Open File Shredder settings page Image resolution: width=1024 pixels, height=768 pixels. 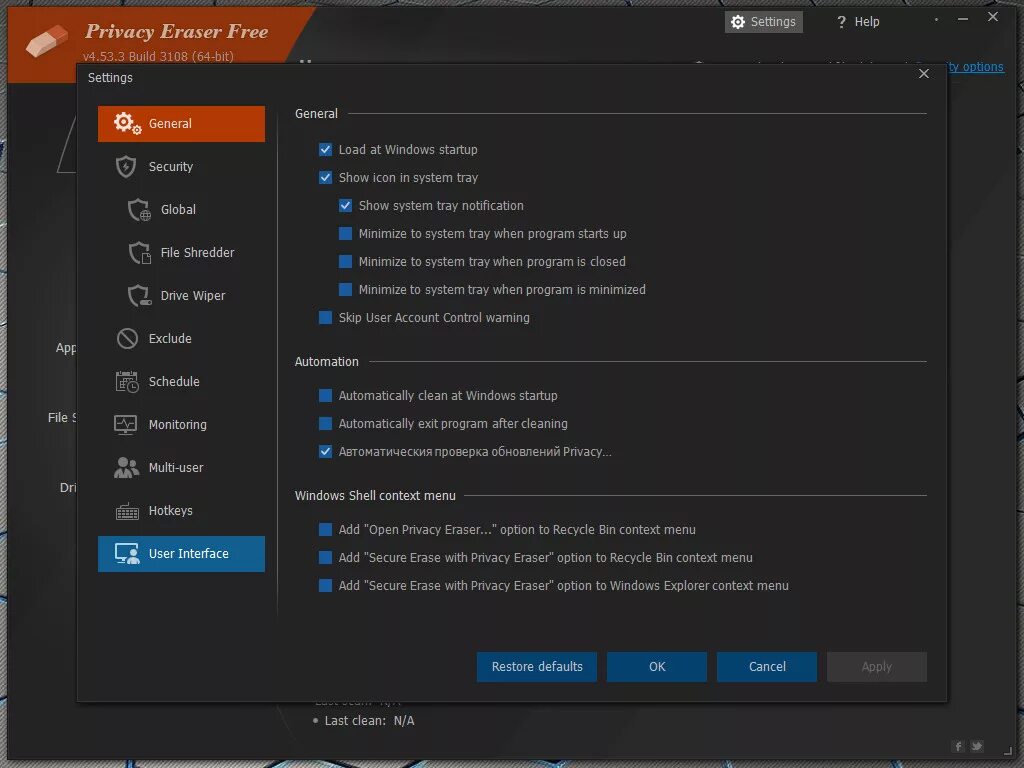tap(182, 253)
